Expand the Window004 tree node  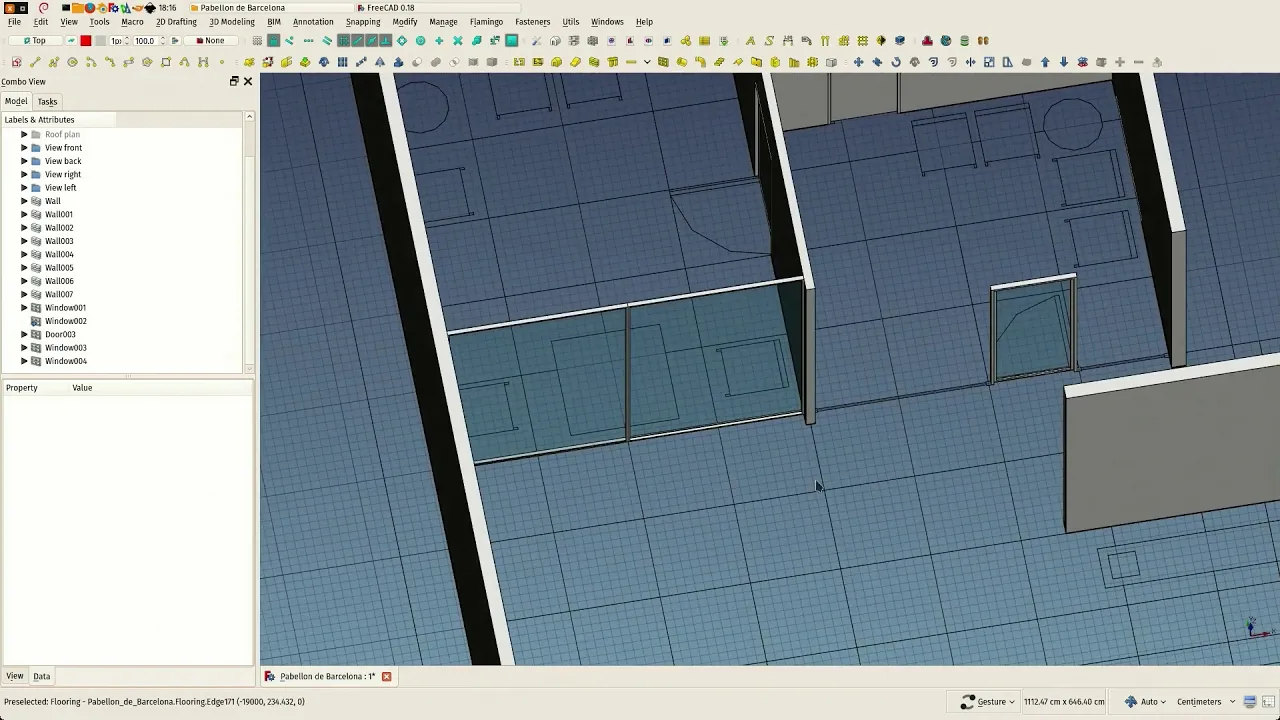tap(24, 361)
